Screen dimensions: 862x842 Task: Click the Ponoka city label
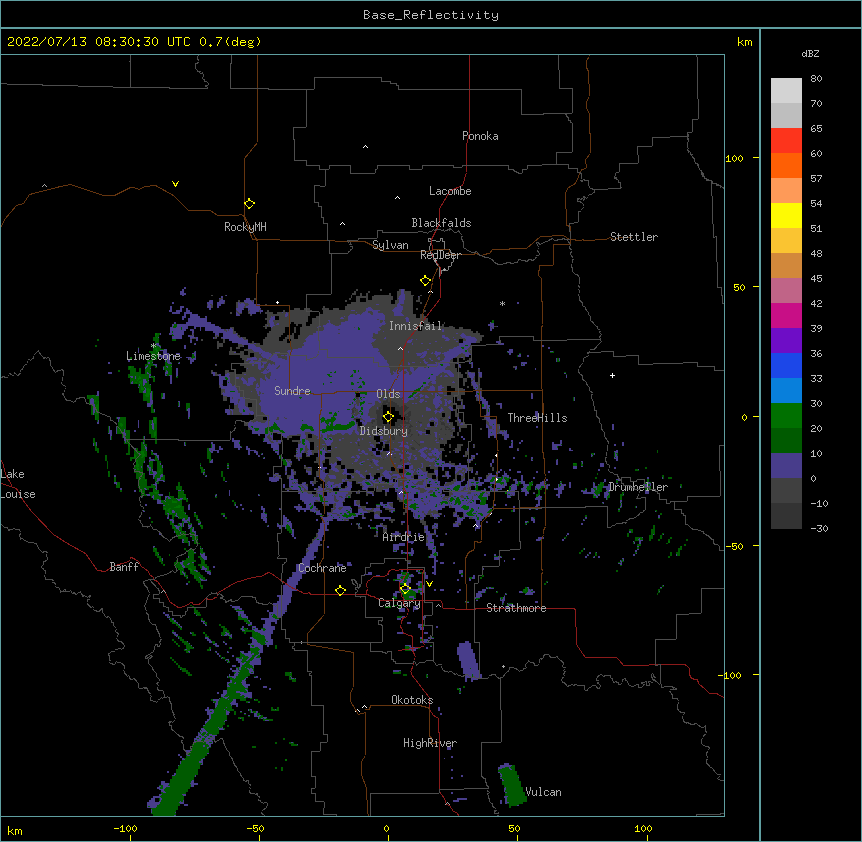pyautogui.click(x=480, y=136)
